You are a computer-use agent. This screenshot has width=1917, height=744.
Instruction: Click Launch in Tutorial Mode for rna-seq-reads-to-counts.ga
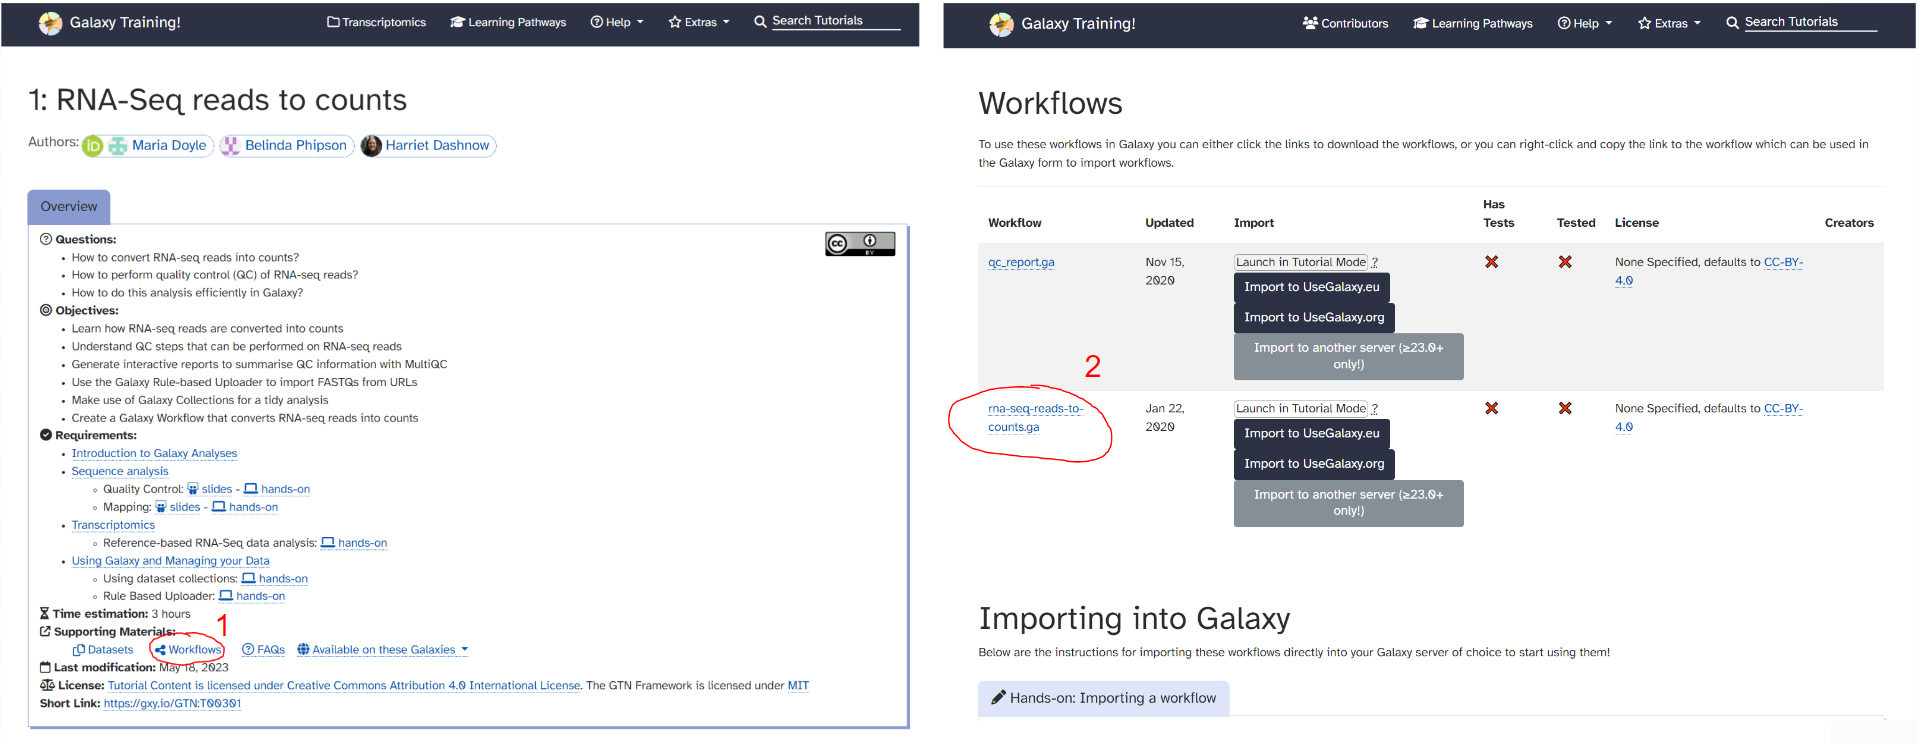pos(1300,408)
